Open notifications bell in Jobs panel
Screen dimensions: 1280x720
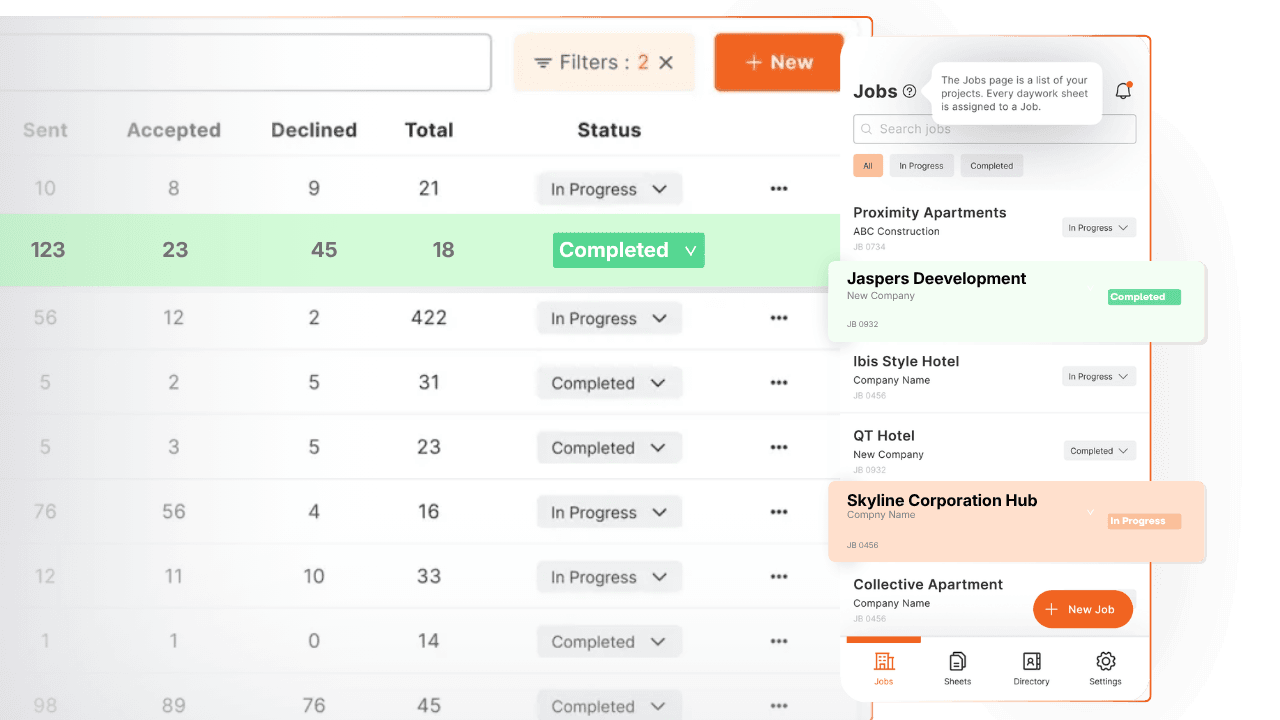pyautogui.click(x=1123, y=91)
